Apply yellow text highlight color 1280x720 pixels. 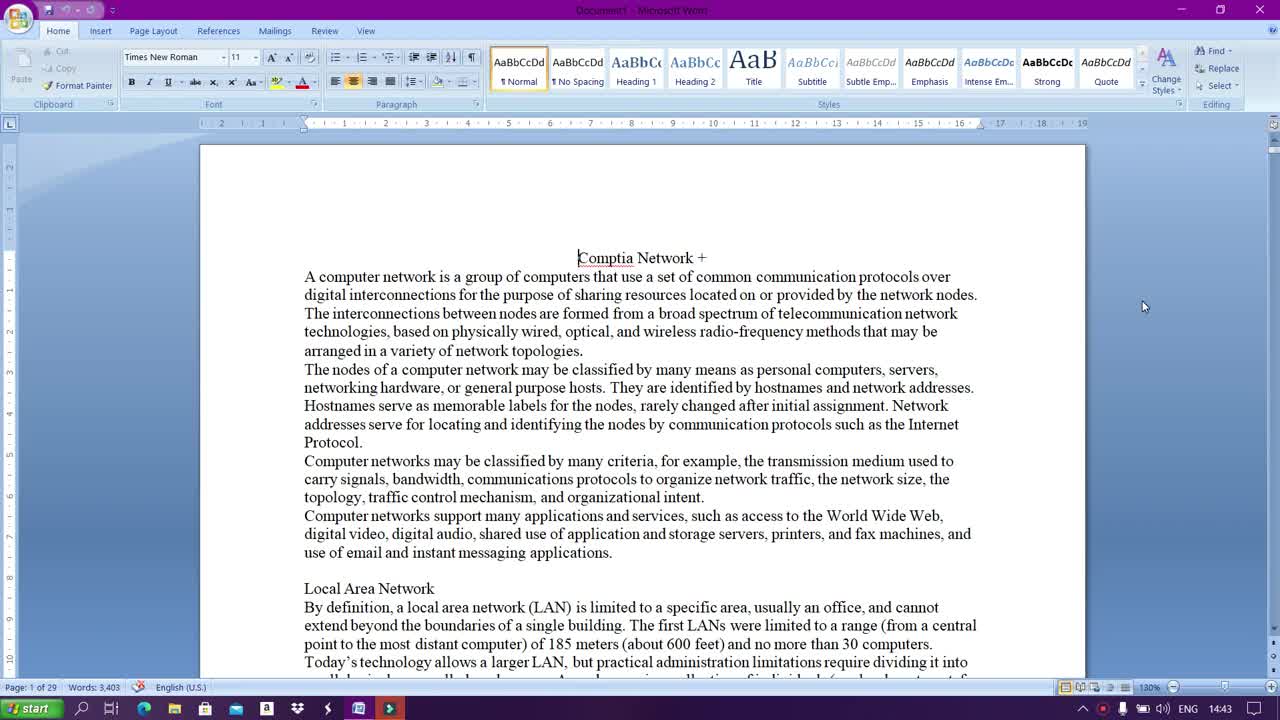(276, 82)
